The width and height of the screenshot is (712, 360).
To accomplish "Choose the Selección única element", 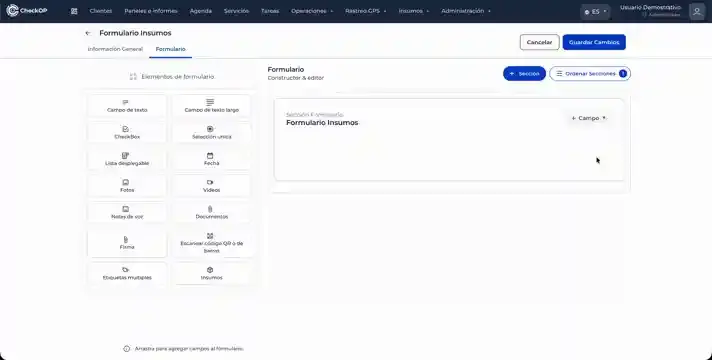I will pos(212,133).
